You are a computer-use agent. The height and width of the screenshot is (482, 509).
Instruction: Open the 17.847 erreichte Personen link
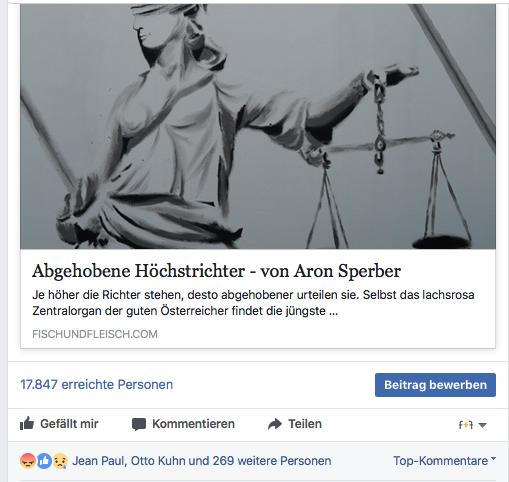[x=97, y=385]
